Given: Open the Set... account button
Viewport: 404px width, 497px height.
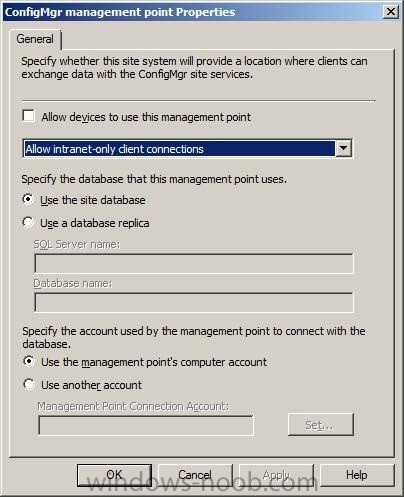Looking at the screenshot, I should 321,425.
